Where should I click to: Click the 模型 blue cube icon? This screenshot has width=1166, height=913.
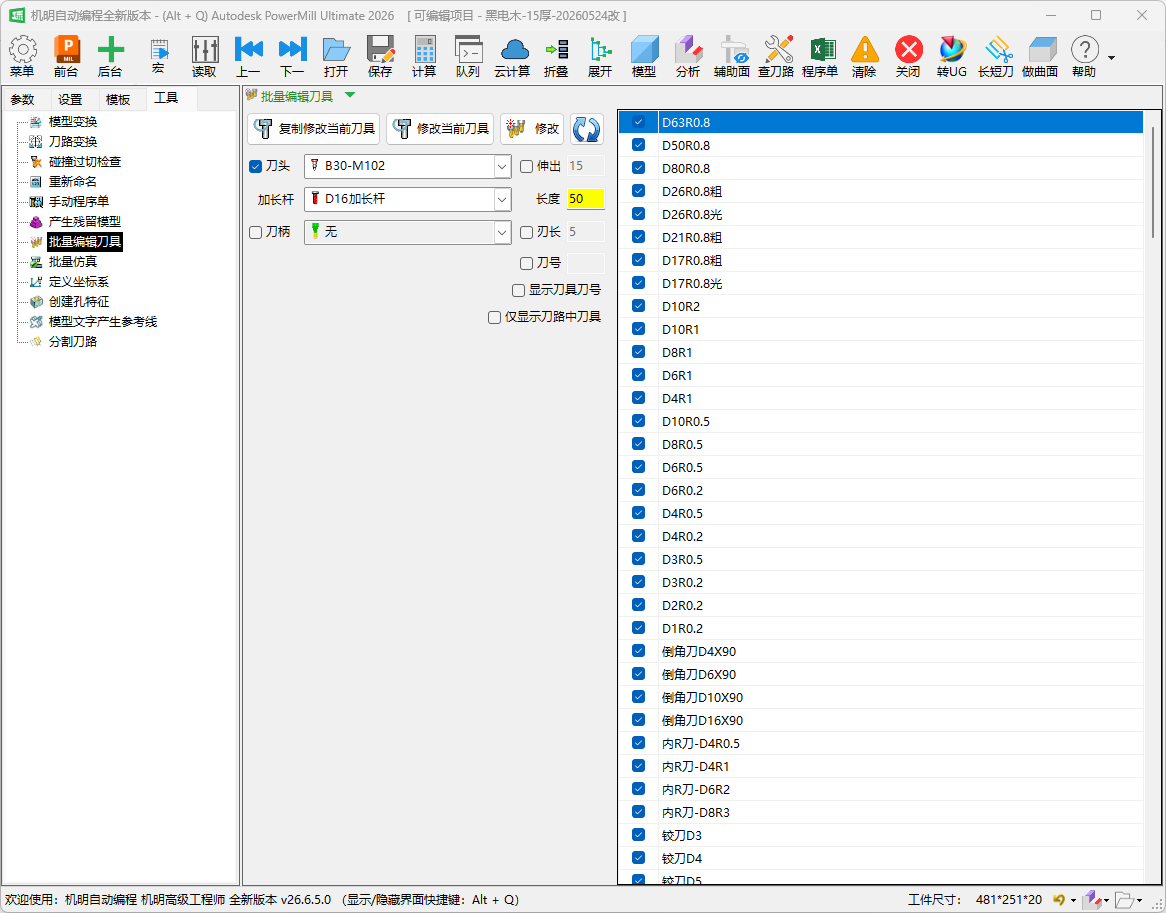tap(644, 50)
